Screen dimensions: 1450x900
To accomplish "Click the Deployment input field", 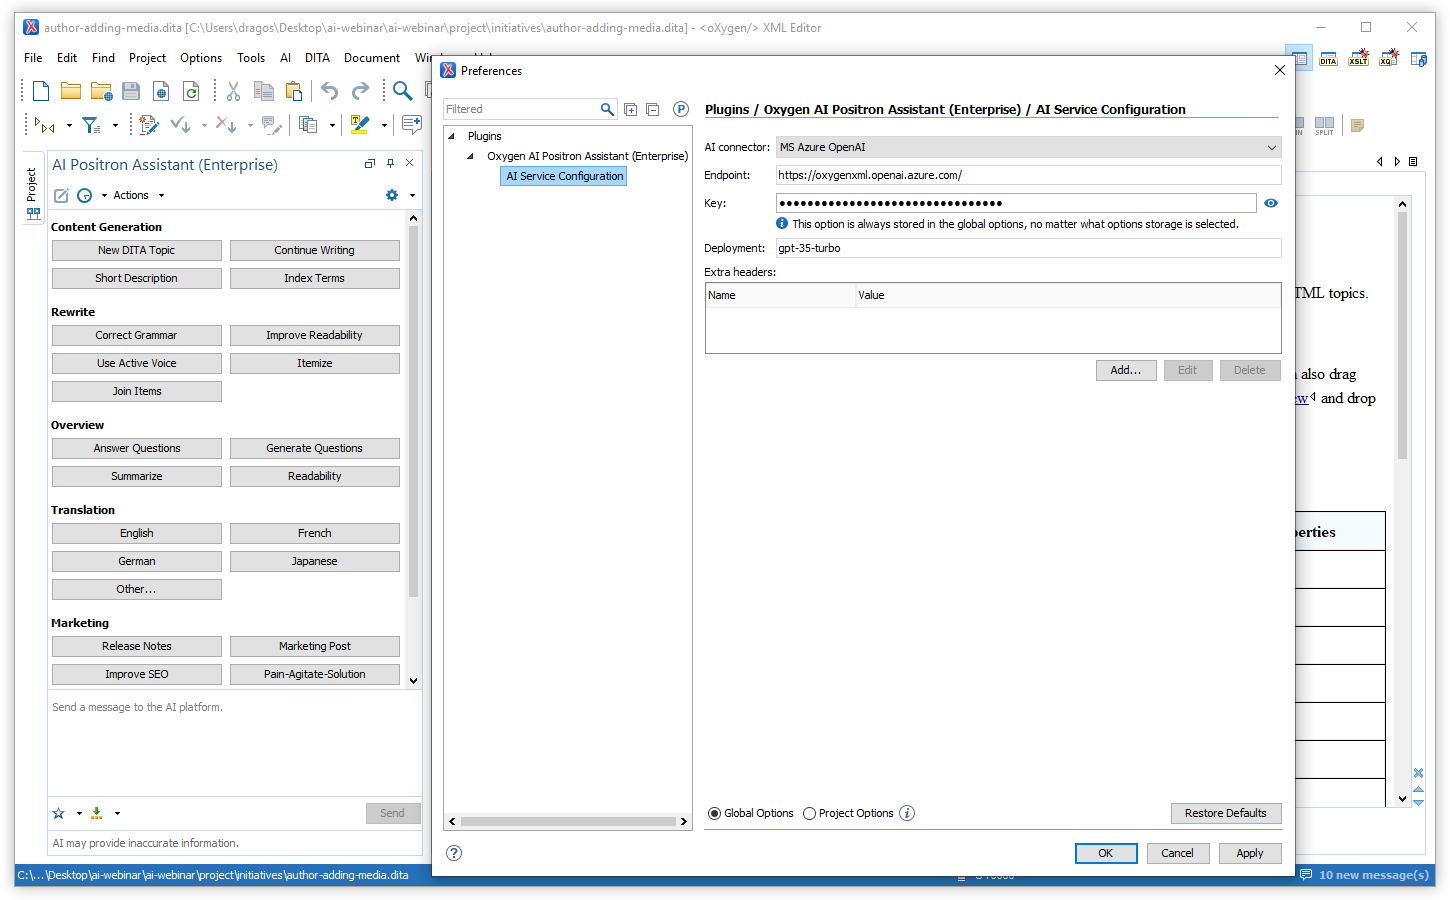I will click(1028, 248).
